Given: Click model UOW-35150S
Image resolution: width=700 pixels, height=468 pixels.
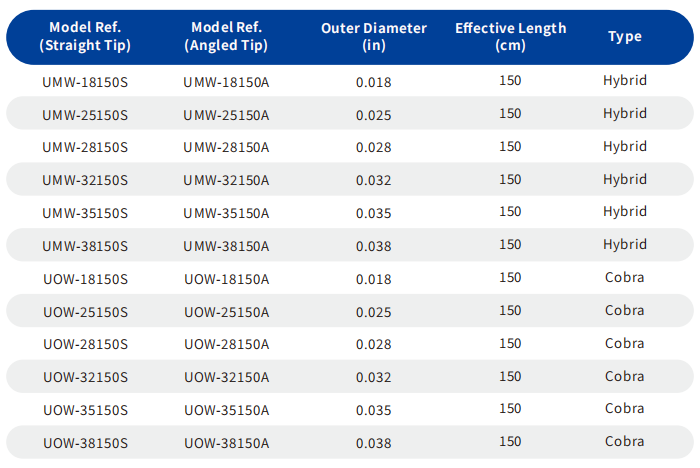Looking at the screenshot, I should click(85, 409).
